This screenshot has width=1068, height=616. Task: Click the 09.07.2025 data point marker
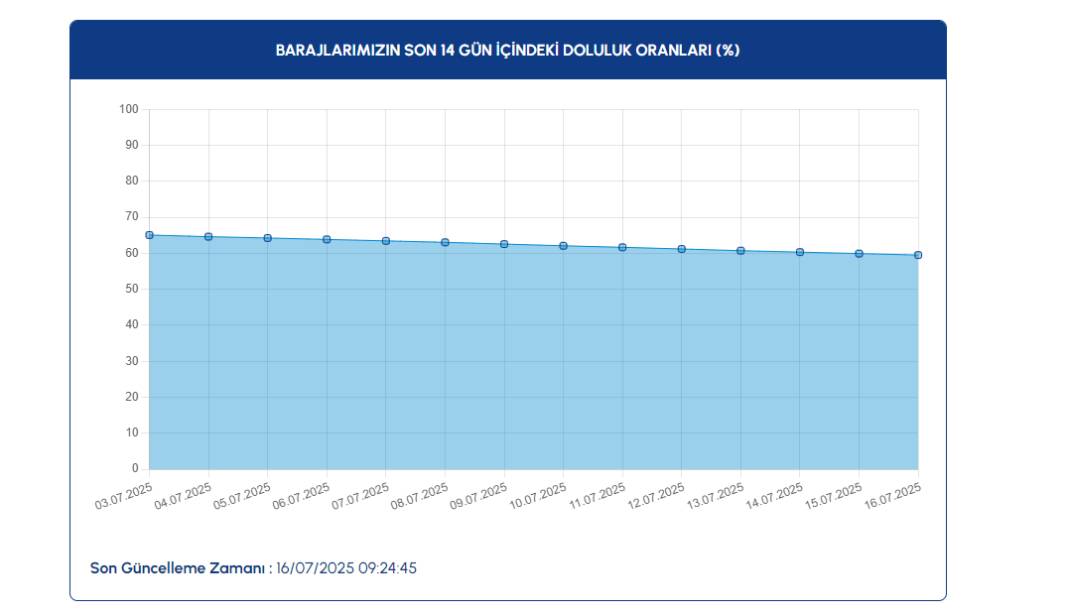[x=504, y=244]
